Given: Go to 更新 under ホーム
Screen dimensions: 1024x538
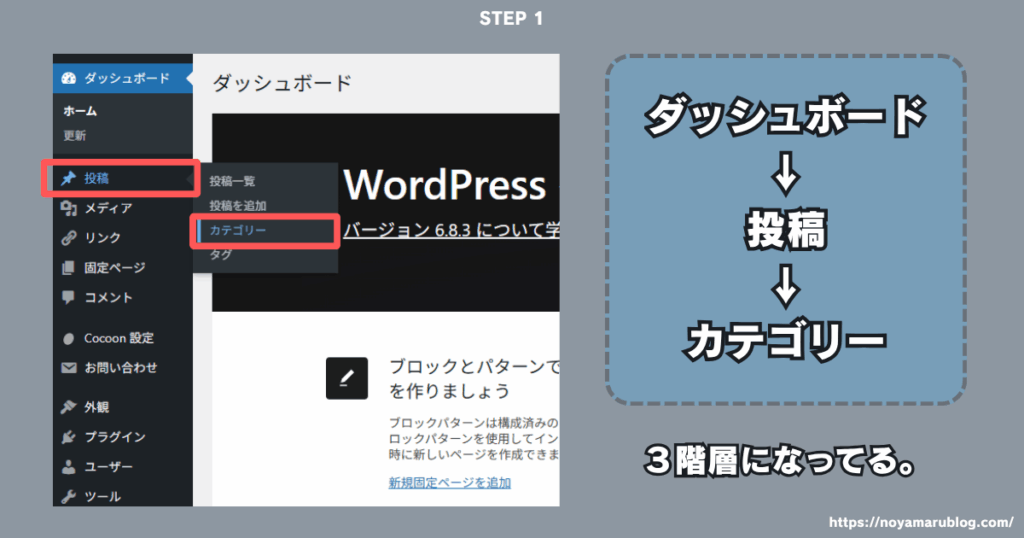Looking at the screenshot, I should coord(75,135).
